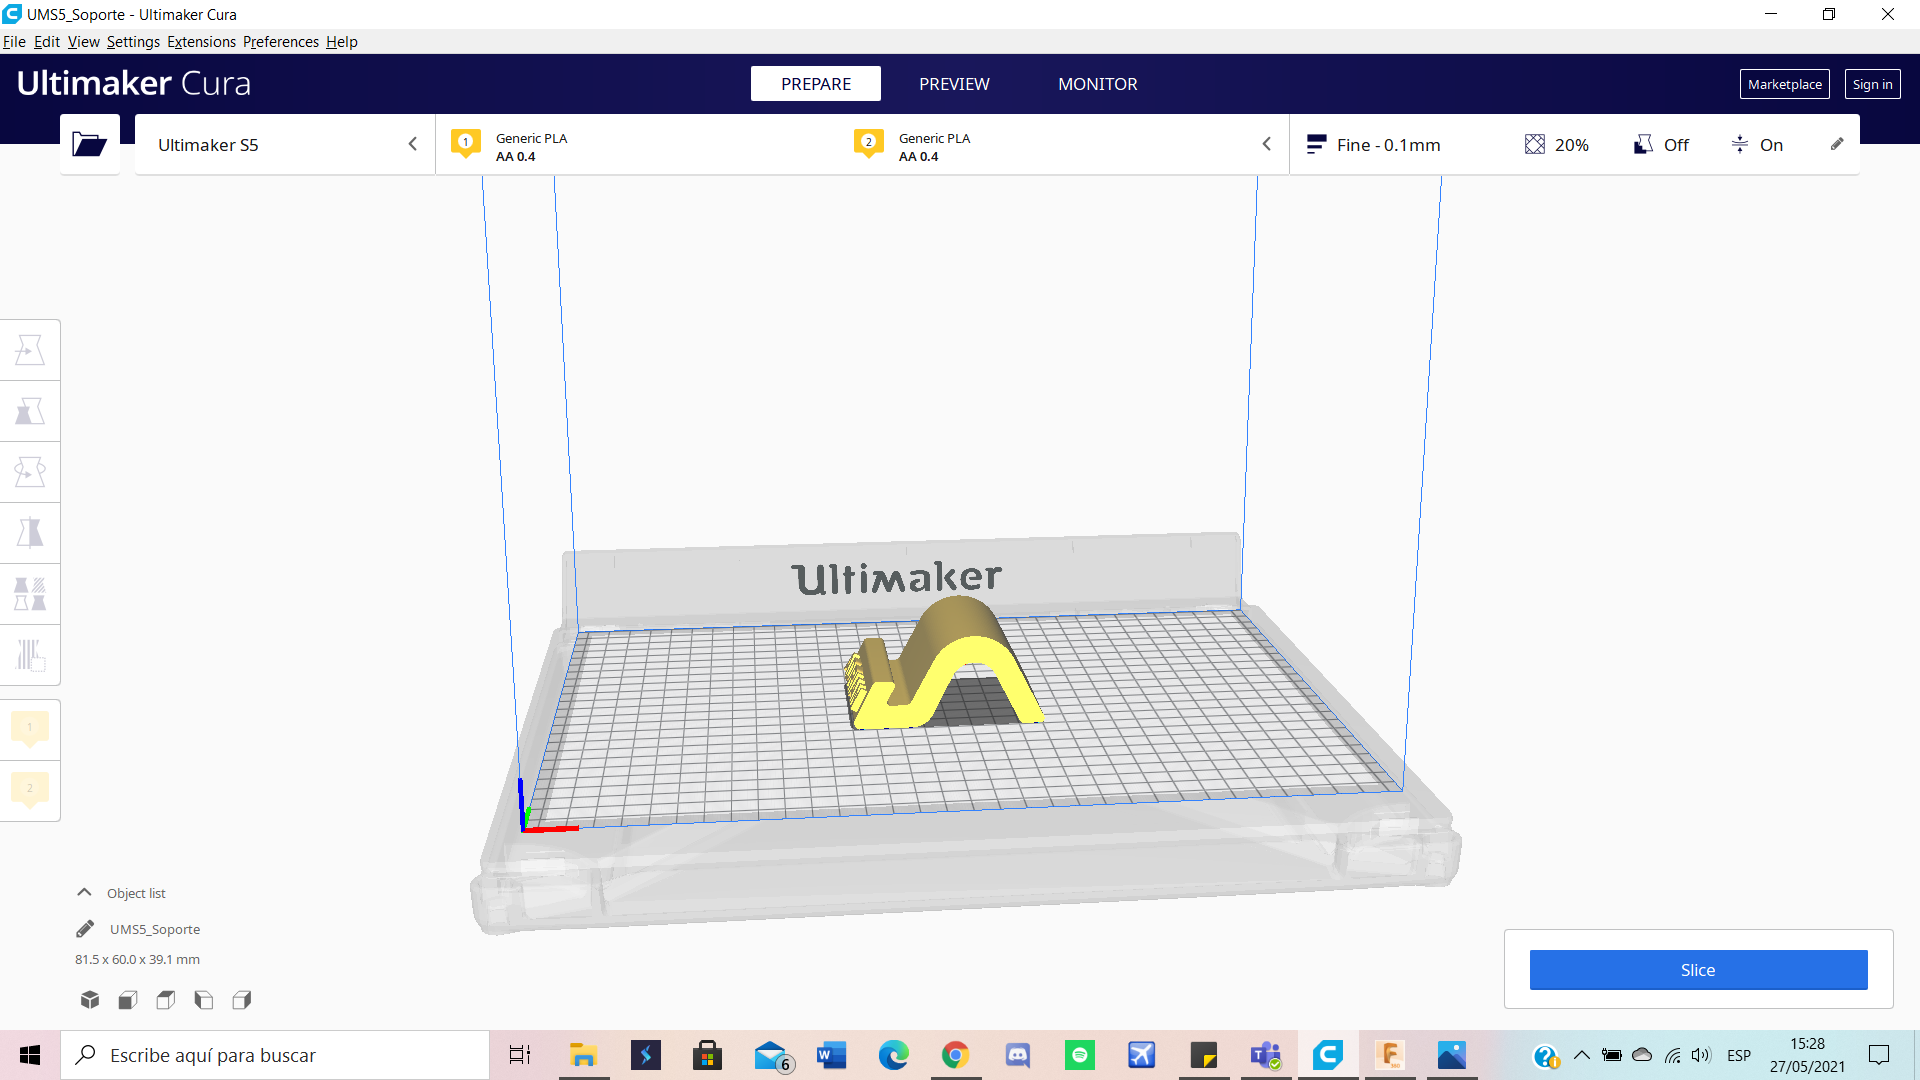Click pencil icon beside UMS5_Soporte
1920x1080 pixels.
[85, 929]
